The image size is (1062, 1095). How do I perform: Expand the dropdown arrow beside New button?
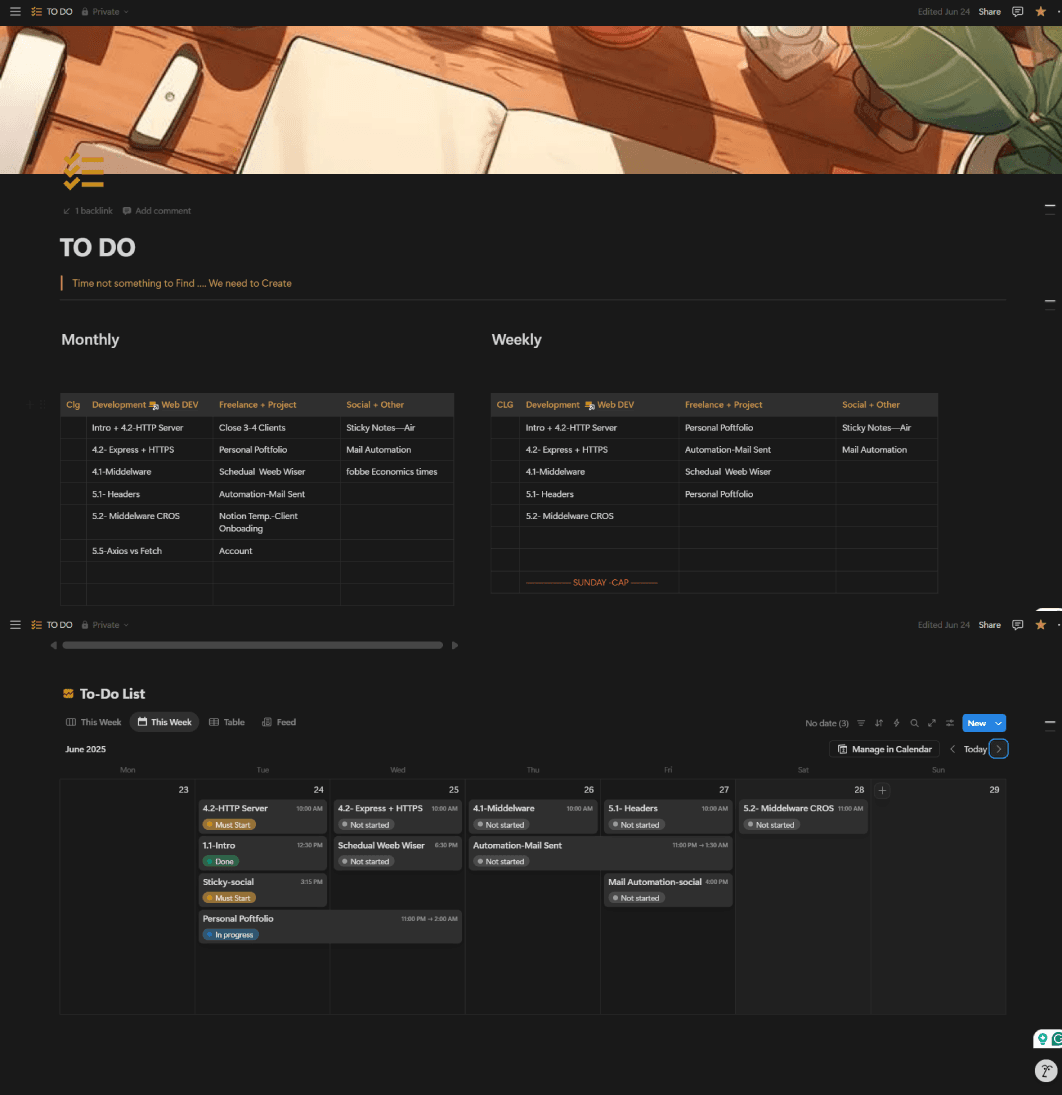coord(998,723)
